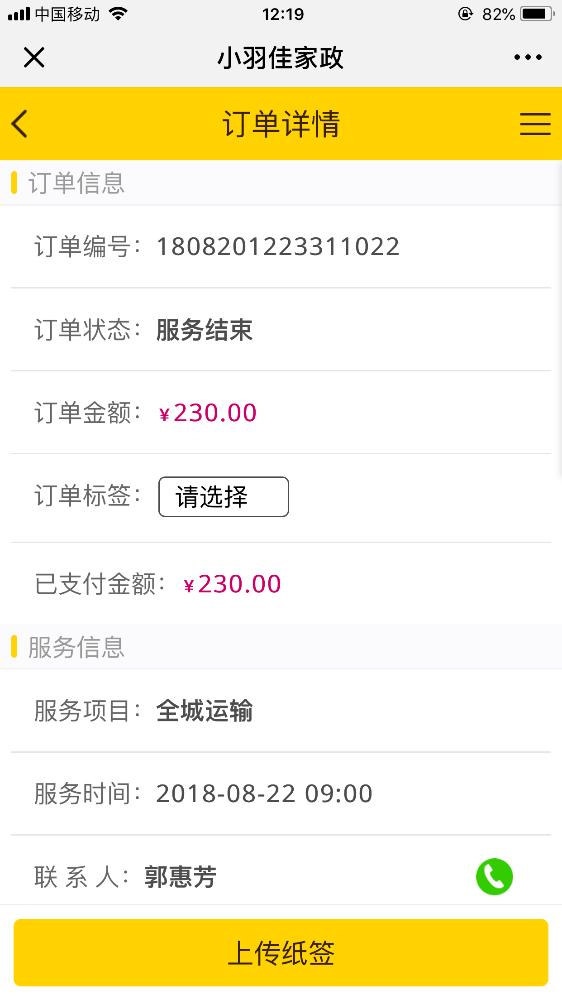This screenshot has width=562, height=1000.
Task: Tap the 服务结束 order status text
Action: [205, 330]
